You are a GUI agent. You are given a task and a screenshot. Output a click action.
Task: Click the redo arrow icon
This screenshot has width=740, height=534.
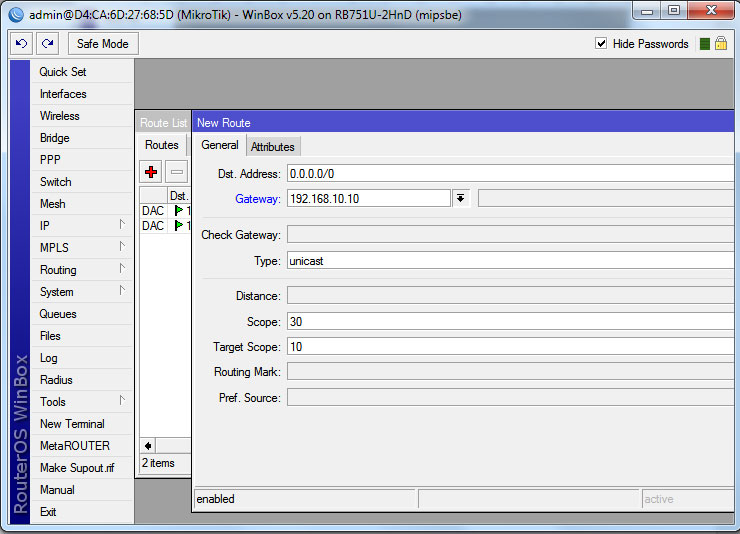click(47, 44)
